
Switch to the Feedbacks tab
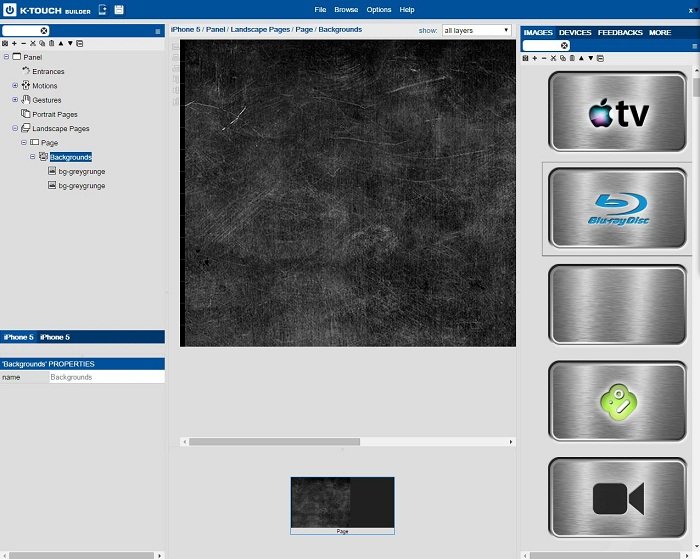click(620, 33)
